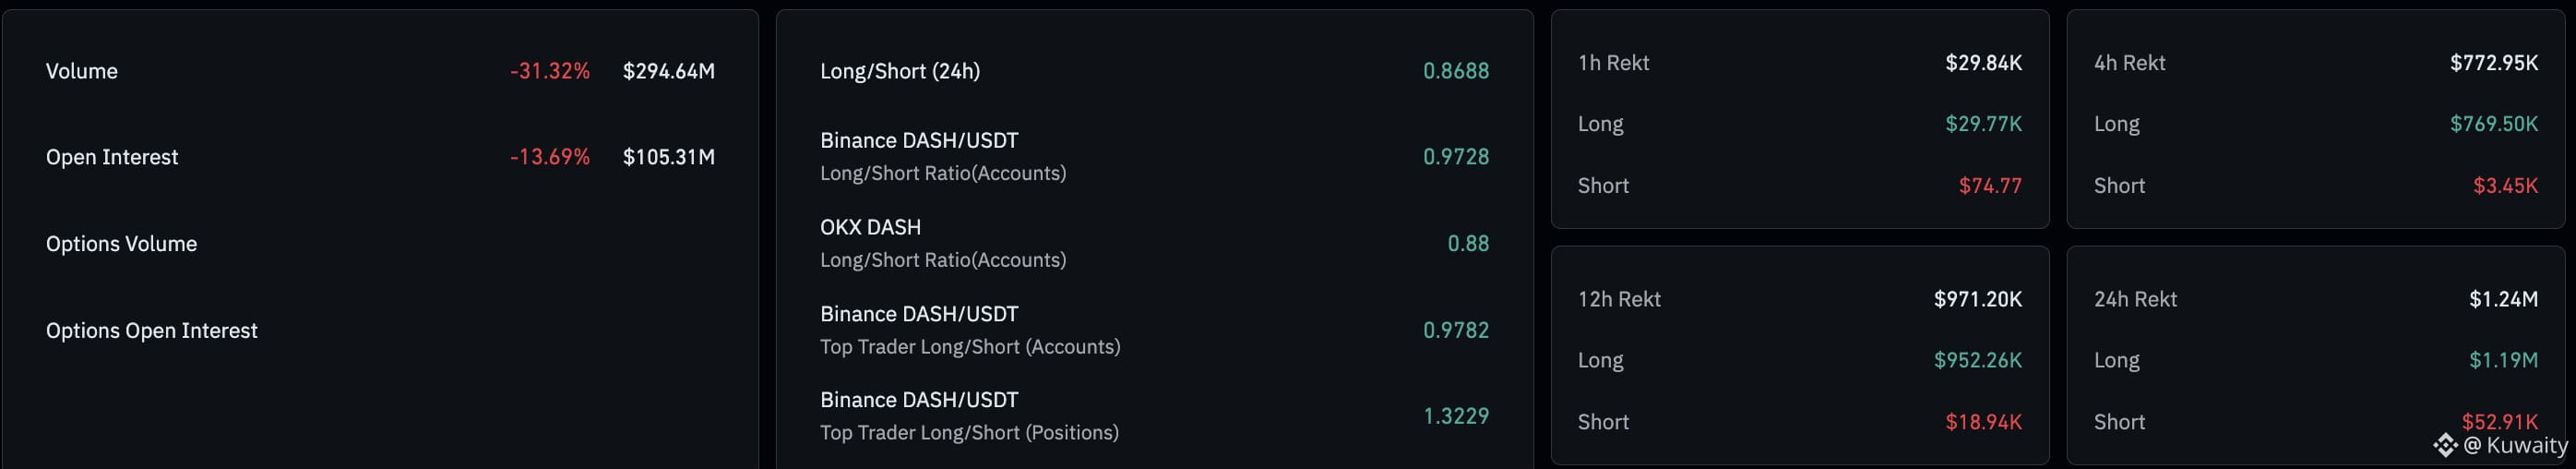This screenshot has height=469, width=2576.
Task: Select the 12h Rekt card title
Action: (1618, 299)
